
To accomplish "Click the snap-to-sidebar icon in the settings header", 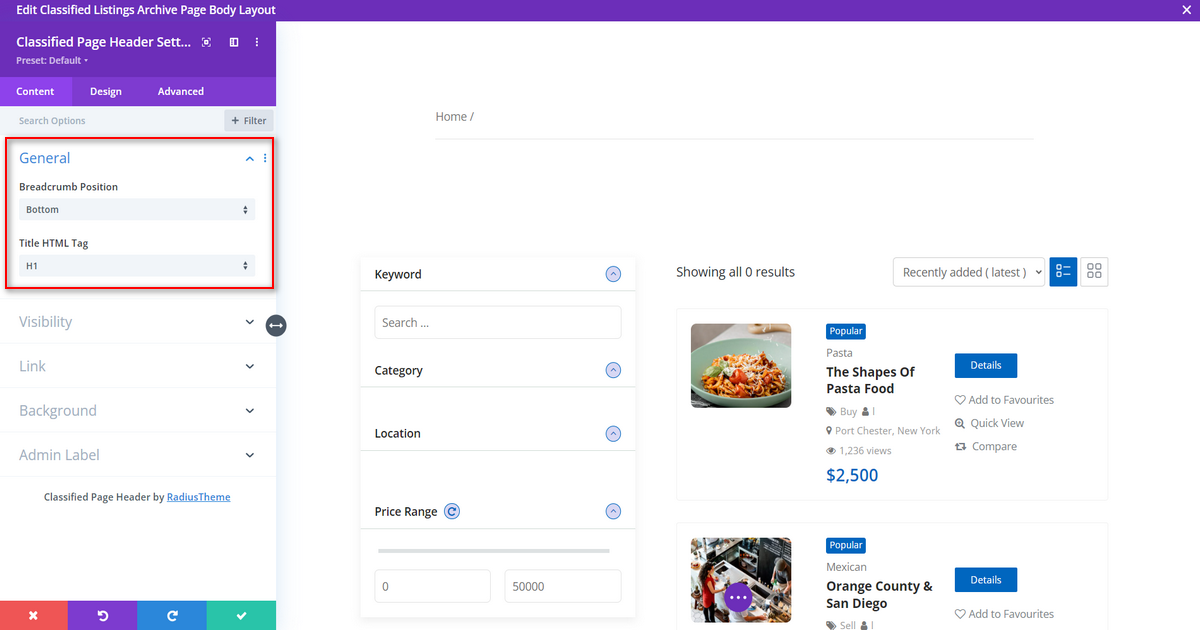I will click(234, 42).
